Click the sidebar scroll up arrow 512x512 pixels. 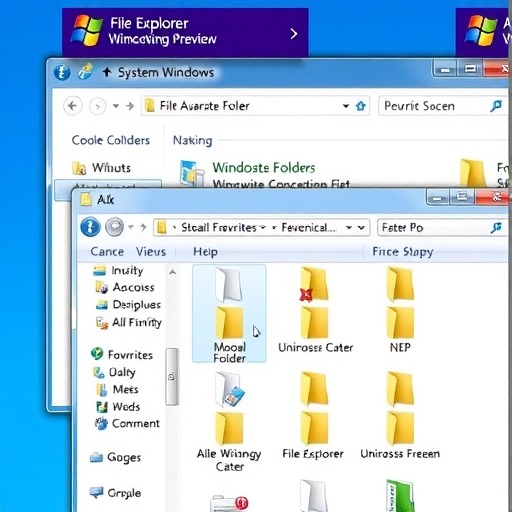pos(172,272)
